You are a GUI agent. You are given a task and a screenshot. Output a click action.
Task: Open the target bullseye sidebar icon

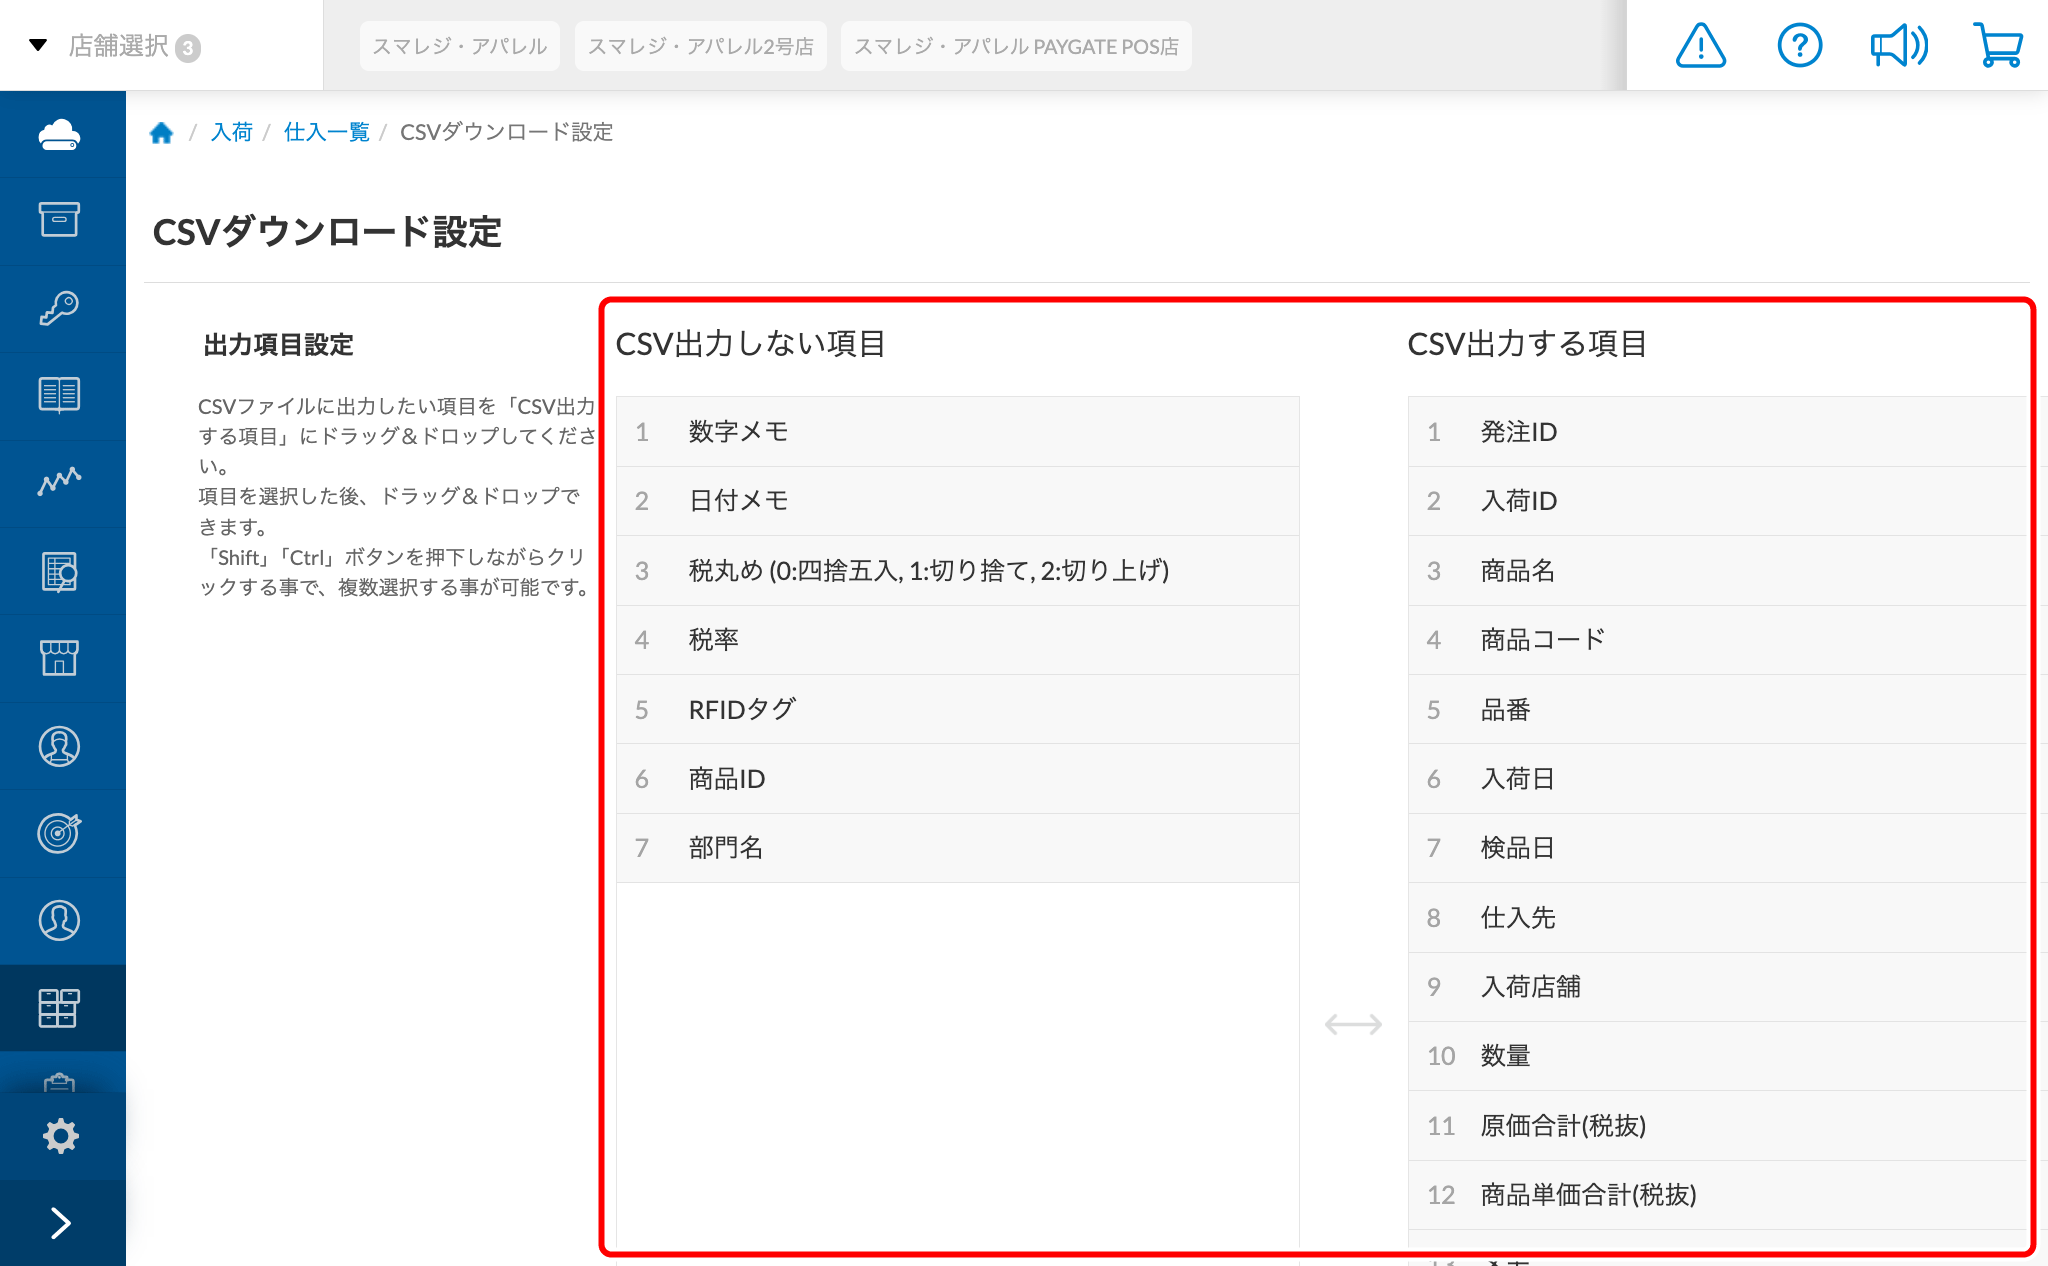59,833
